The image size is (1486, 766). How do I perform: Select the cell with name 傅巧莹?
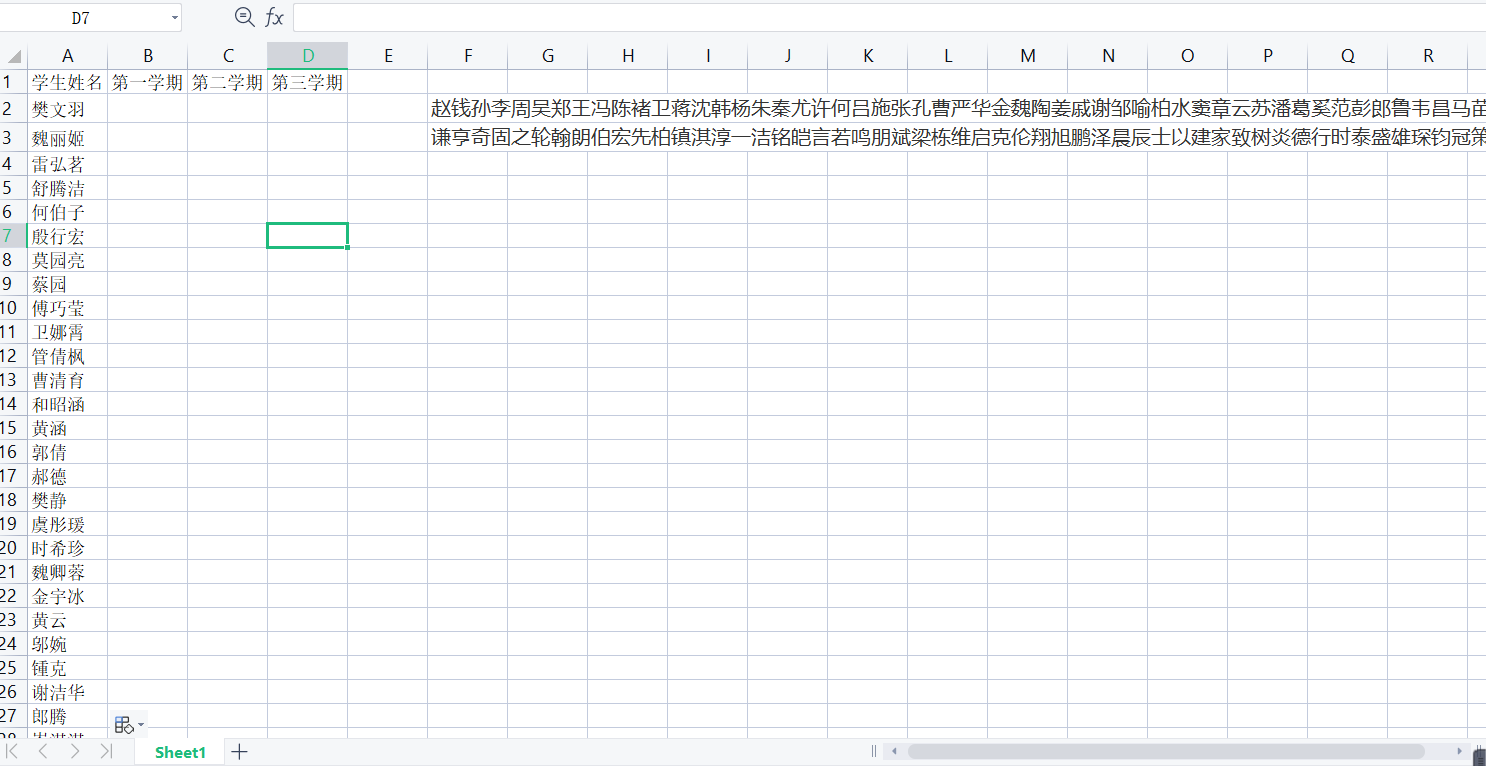pyautogui.click(x=67, y=308)
